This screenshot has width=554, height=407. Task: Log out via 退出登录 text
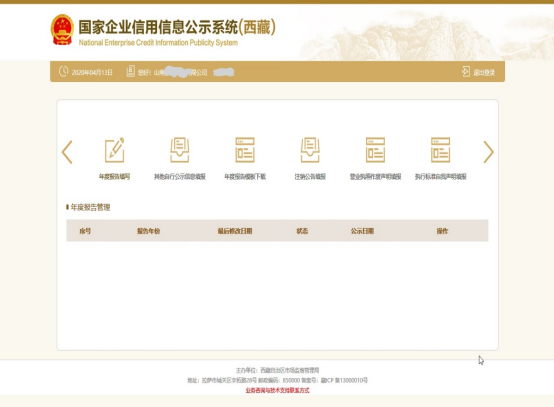tap(484, 72)
